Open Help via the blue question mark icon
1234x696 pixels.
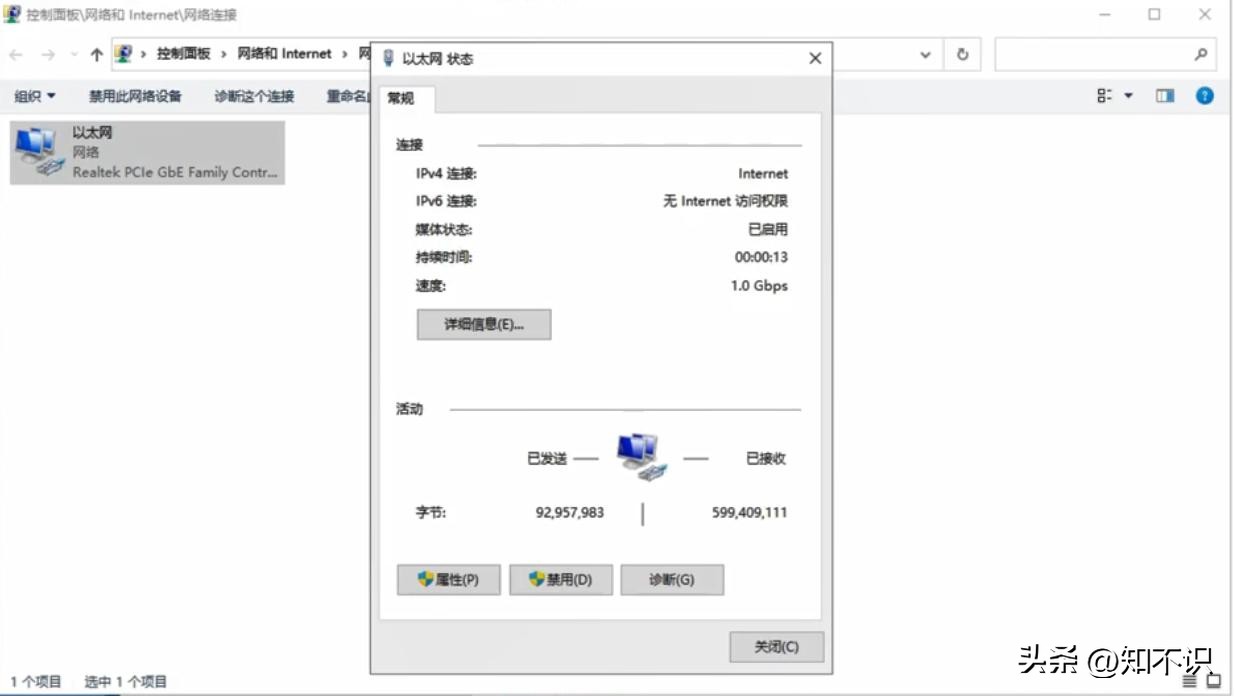pyautogui.click(x=1204, y=96)
